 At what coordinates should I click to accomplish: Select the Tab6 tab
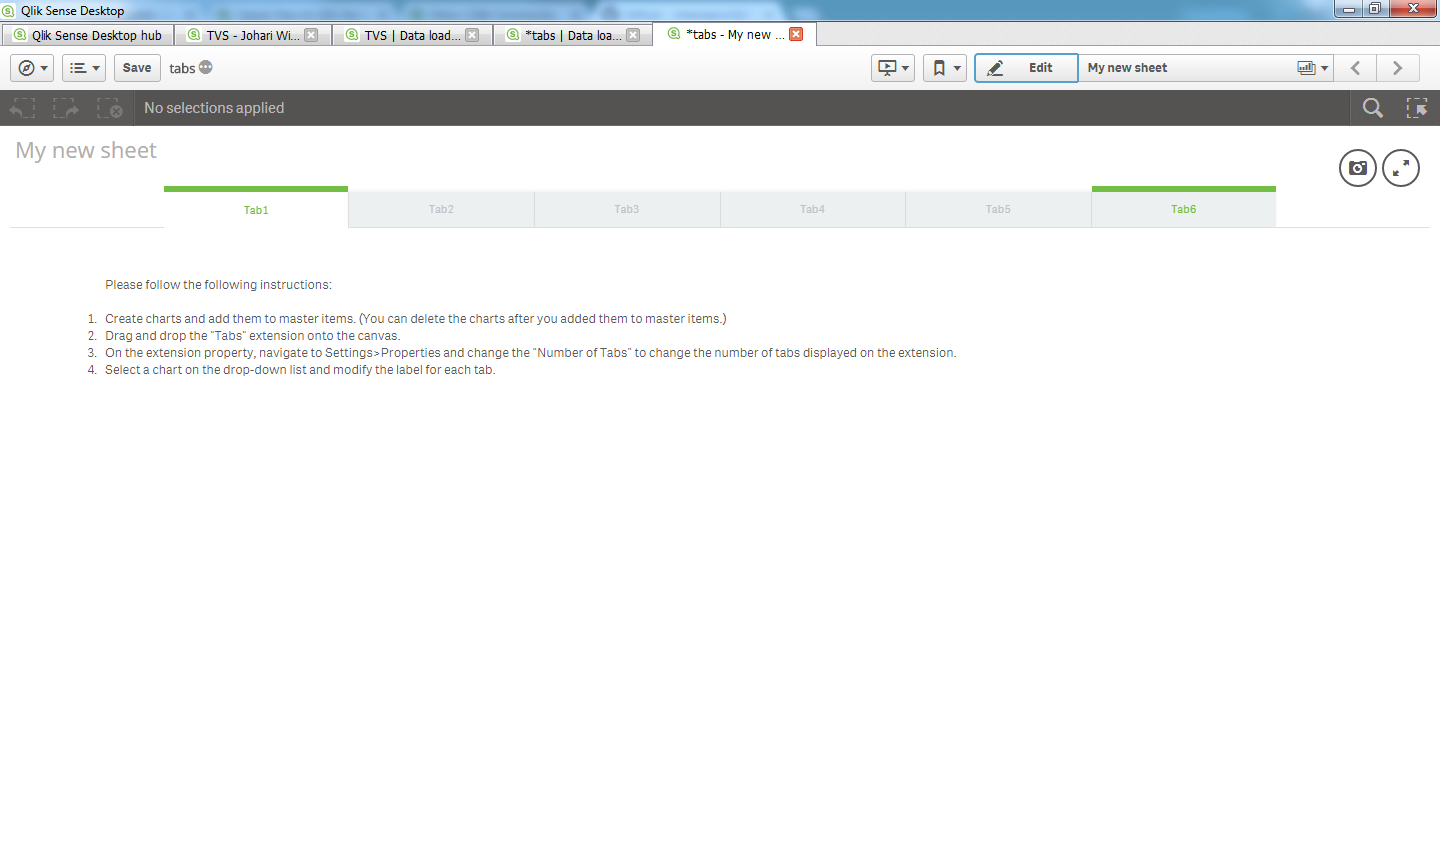click(1184, 208)
